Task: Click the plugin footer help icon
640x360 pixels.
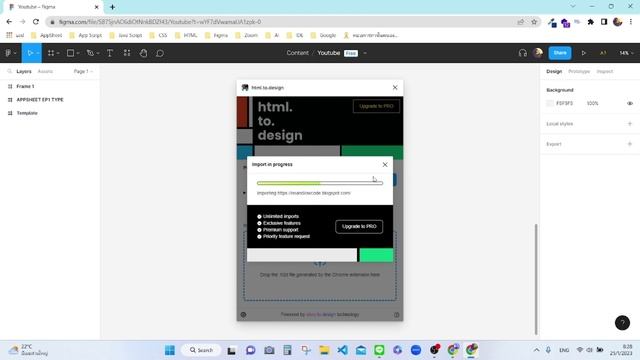Action: tap(396, 315)
